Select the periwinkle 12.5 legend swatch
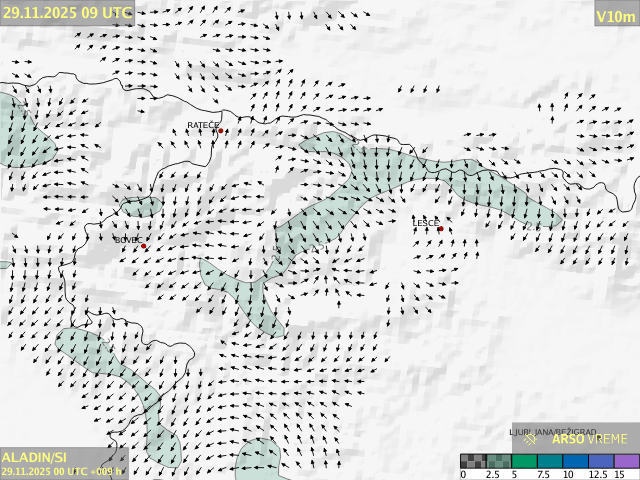The image size is (640, 480). click(x=600, y=461)
